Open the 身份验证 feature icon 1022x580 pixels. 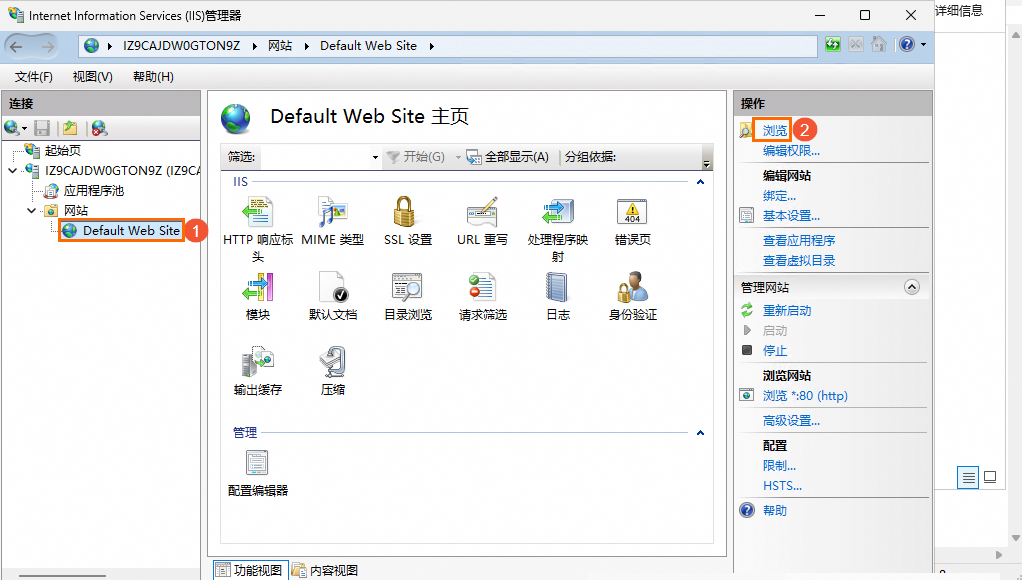point(632,287)
